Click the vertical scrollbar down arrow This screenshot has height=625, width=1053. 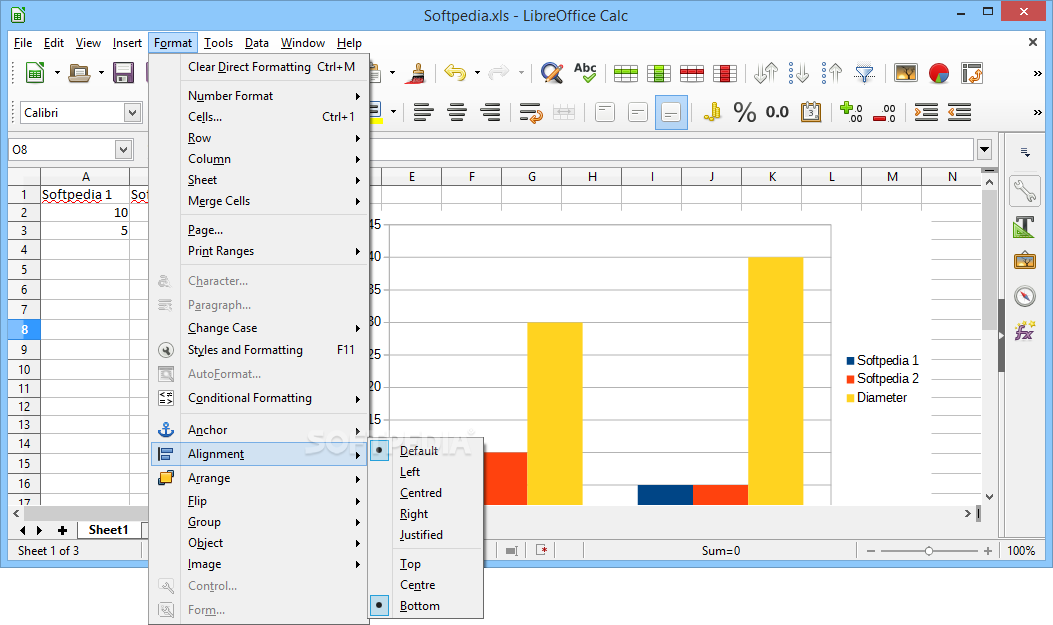pyautogui.click(x=989, y=497)
